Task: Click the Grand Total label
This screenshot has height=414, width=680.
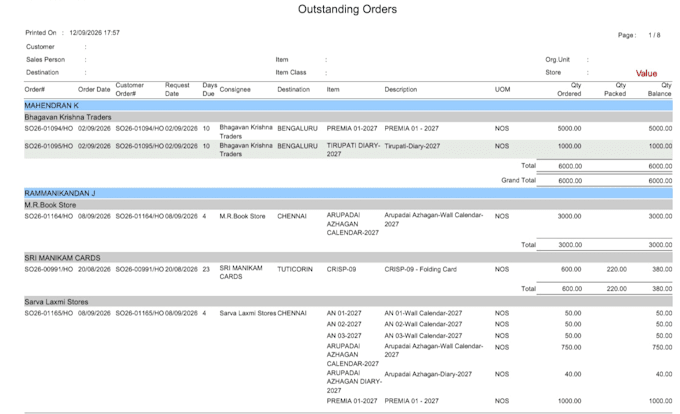Action: coord(518,180)
